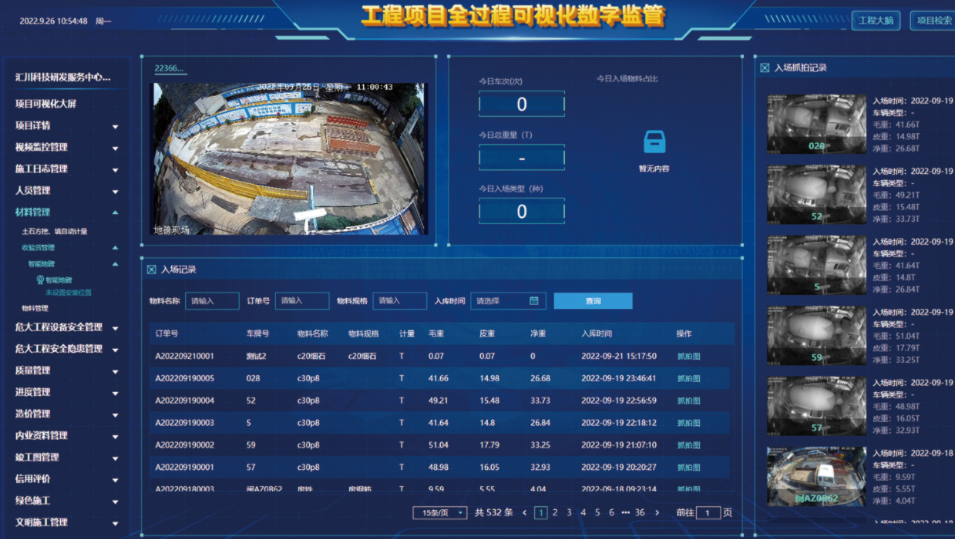Image resolution: width=955 pixels, height=539 pixels.
Task: Open 抓拍图 for order A202209190005
Action: [x=689, y=378]
